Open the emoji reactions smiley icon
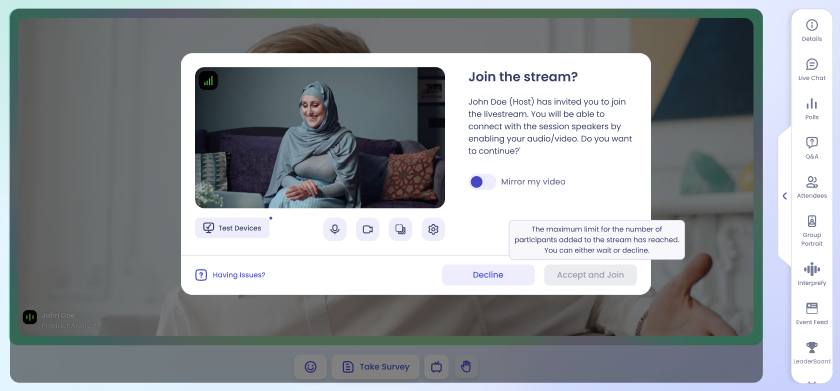This screenshot has height=391, width=840. tap(310, 367)
